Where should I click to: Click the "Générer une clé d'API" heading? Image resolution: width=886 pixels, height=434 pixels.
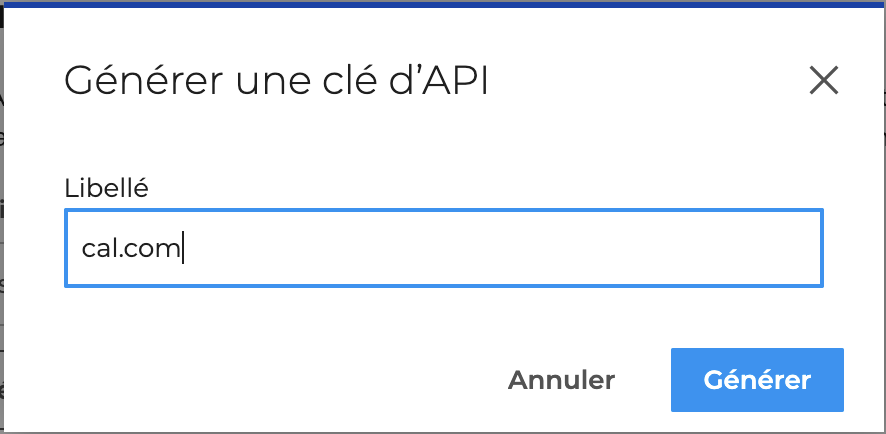click(276, 81)
